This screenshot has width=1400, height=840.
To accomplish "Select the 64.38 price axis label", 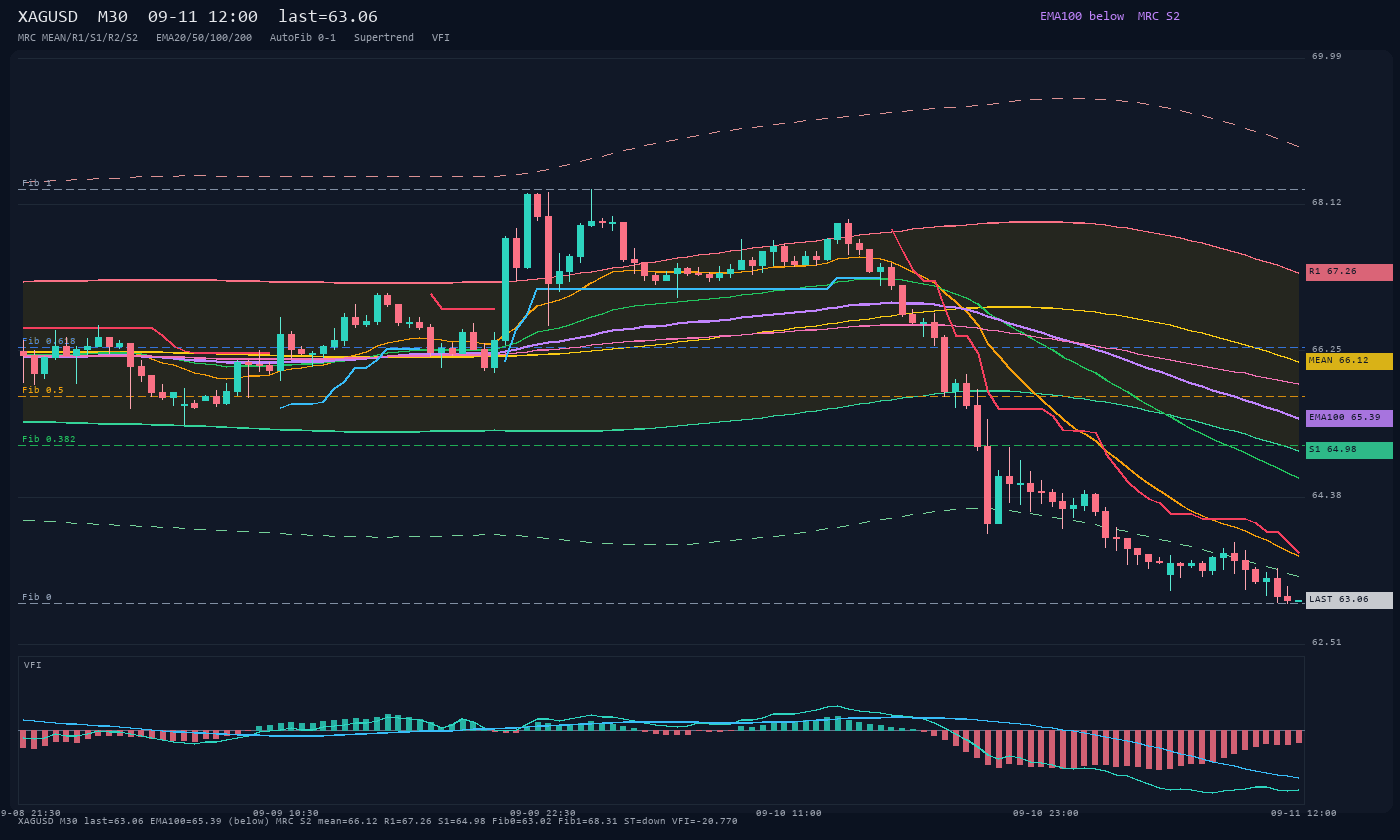I will 1327,495.
